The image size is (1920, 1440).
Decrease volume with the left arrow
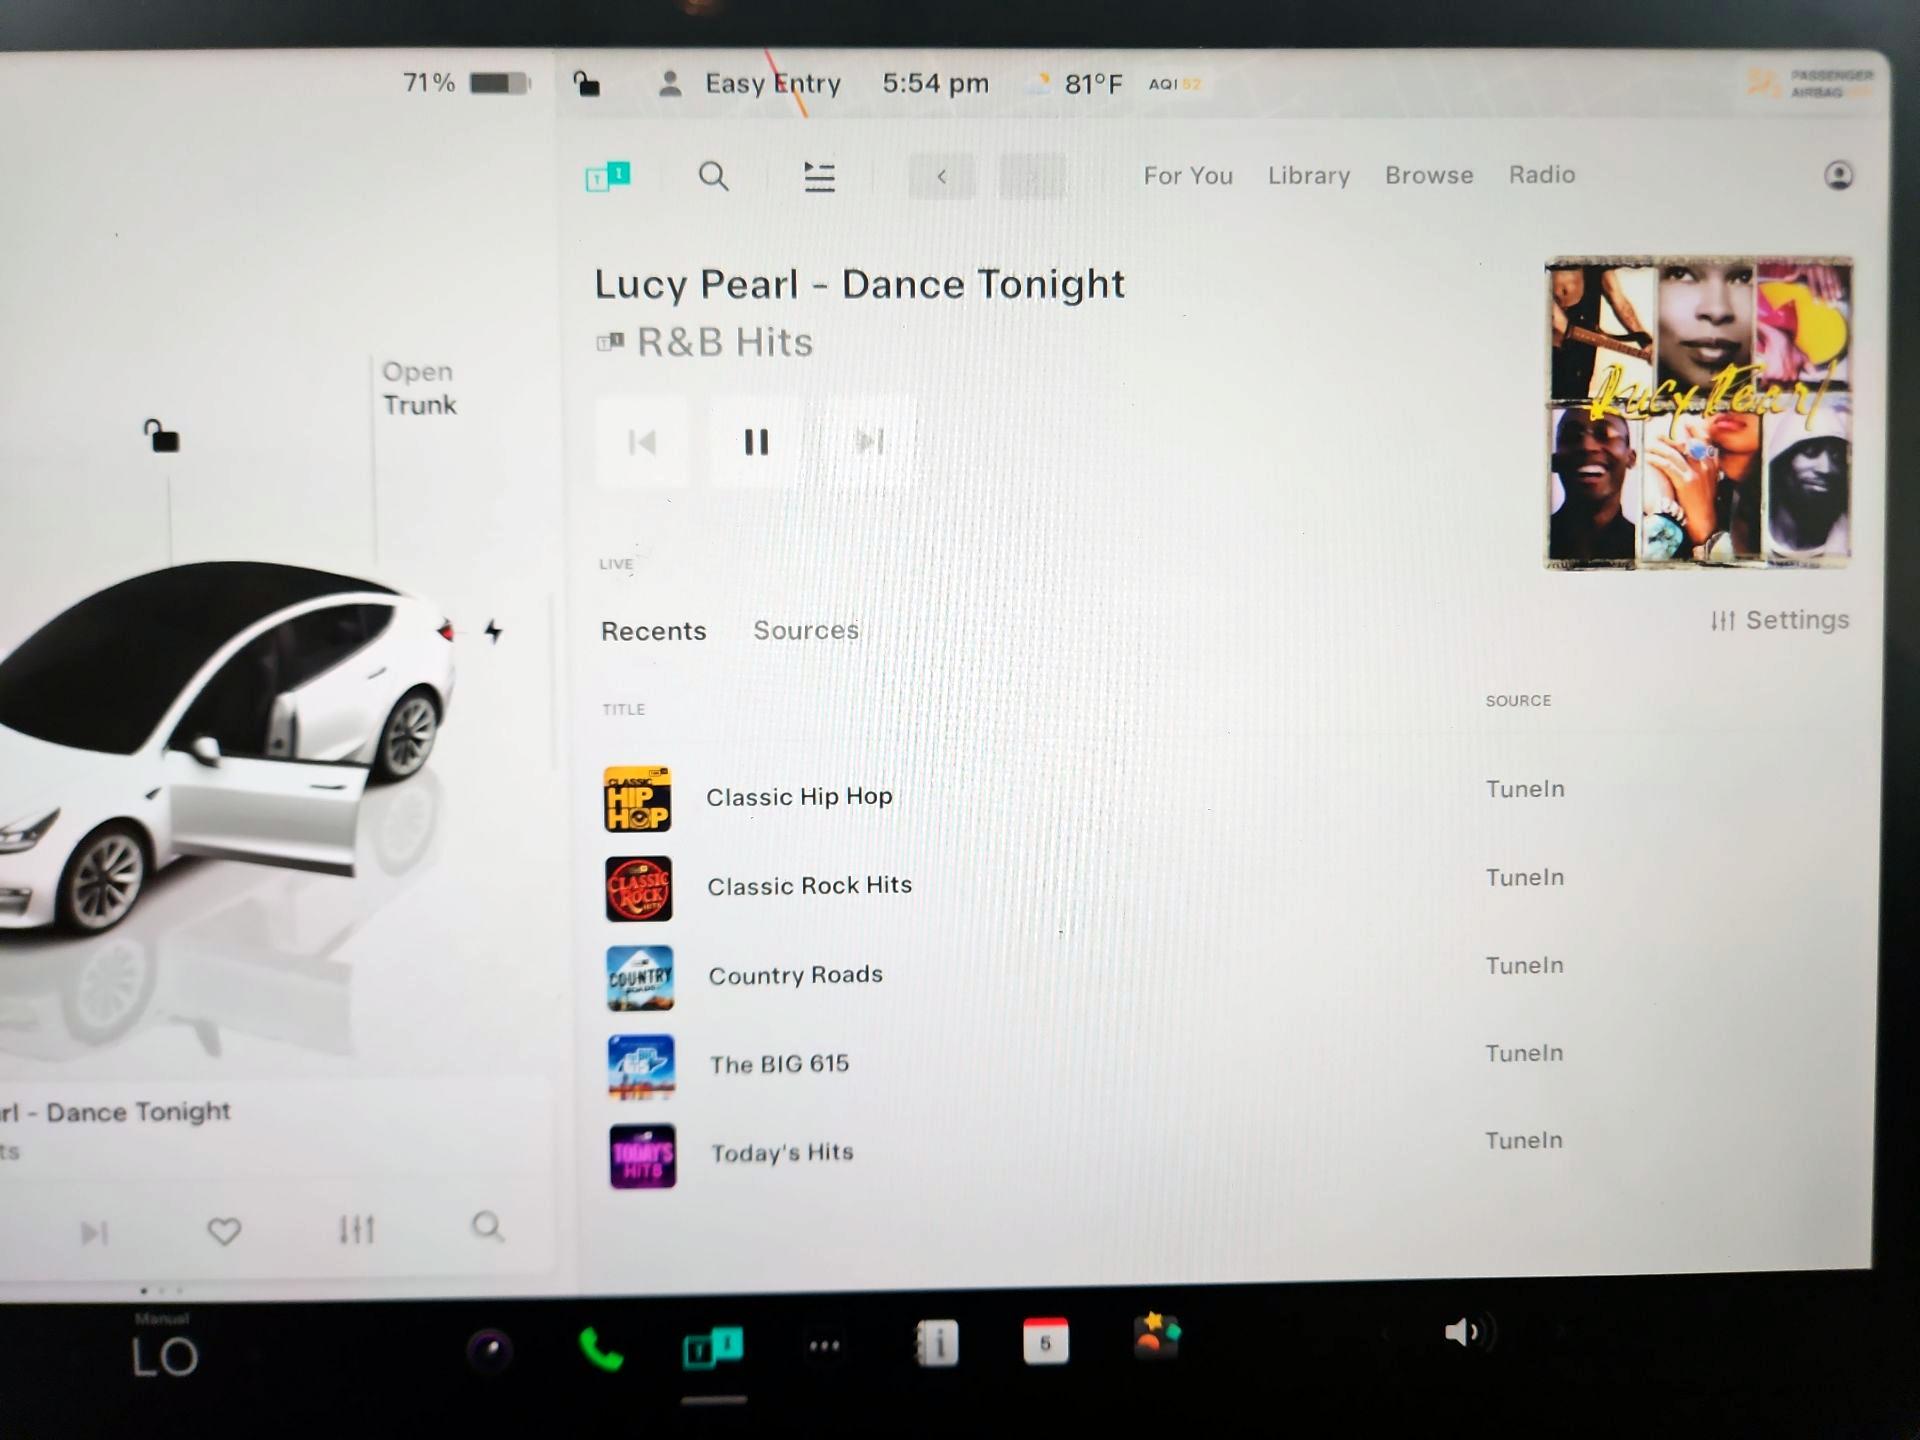pos(1388,1333)
